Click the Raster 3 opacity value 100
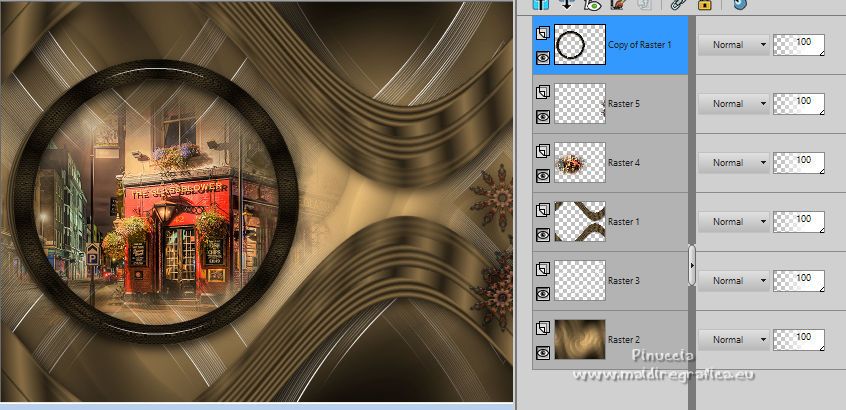The image size is (846, 410). [x=799, y=281]
